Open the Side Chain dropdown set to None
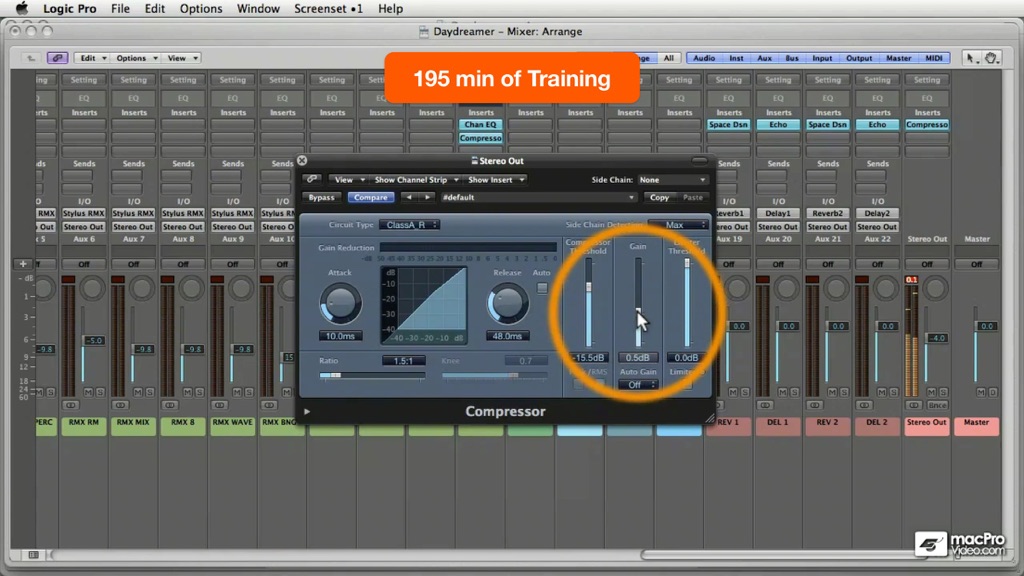The height and width of the screenshot is (576, 1024). (672, 180)
